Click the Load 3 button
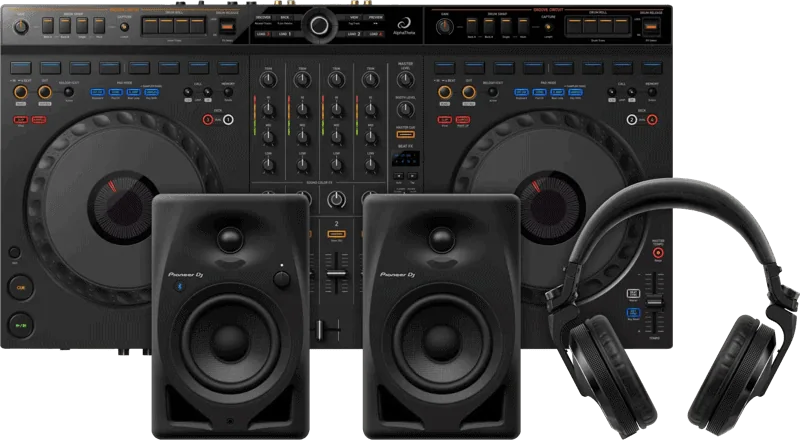Screen dimensions: 800x440 [263, 34]
